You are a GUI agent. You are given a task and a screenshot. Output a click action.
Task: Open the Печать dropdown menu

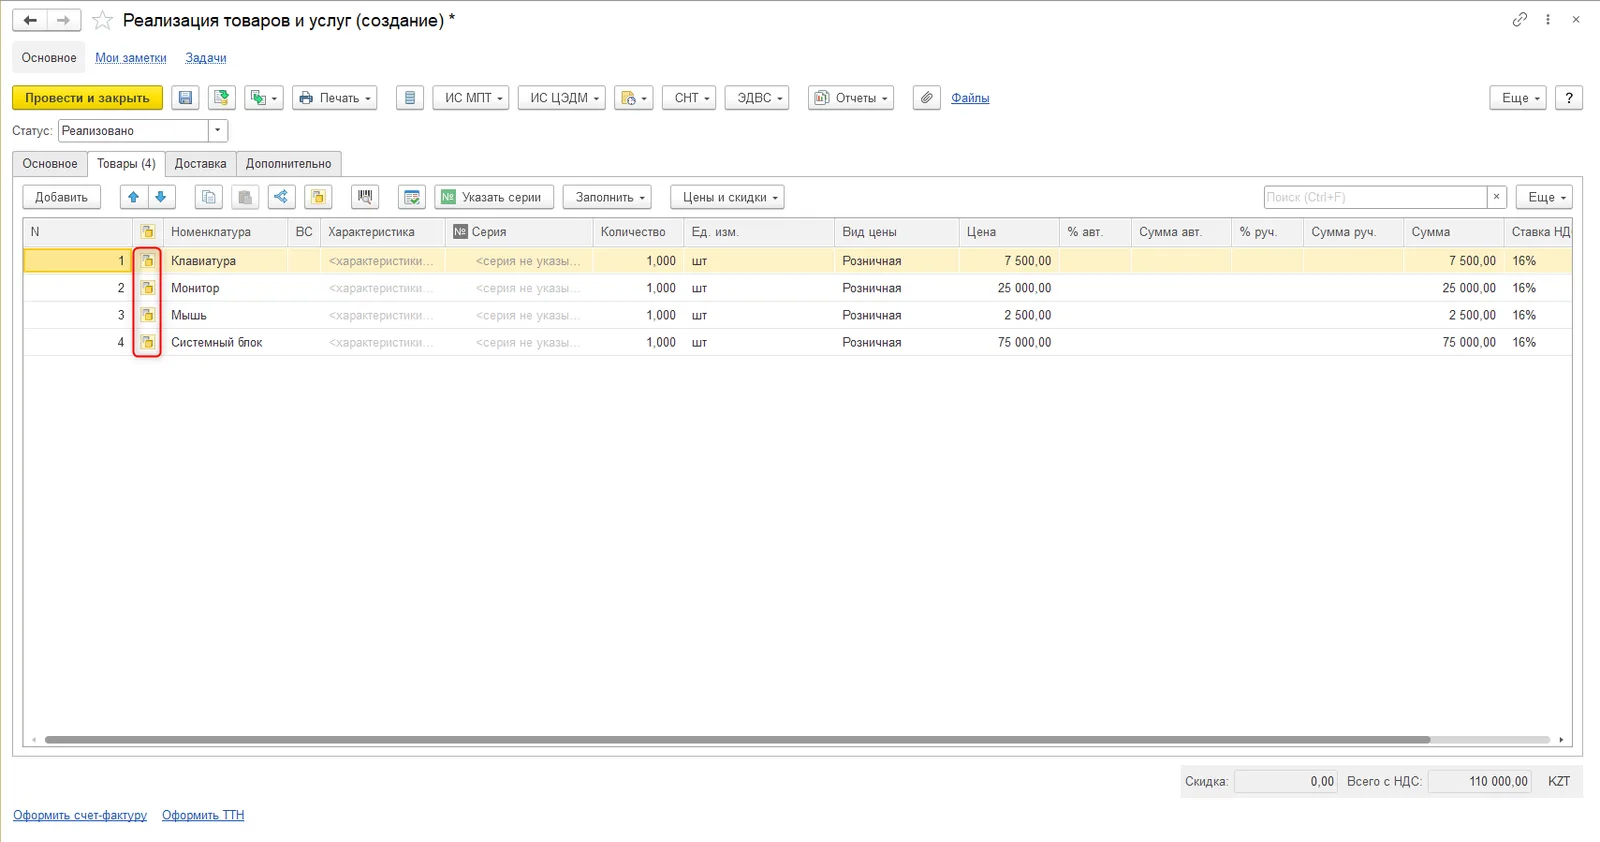(x=334, y=98)
